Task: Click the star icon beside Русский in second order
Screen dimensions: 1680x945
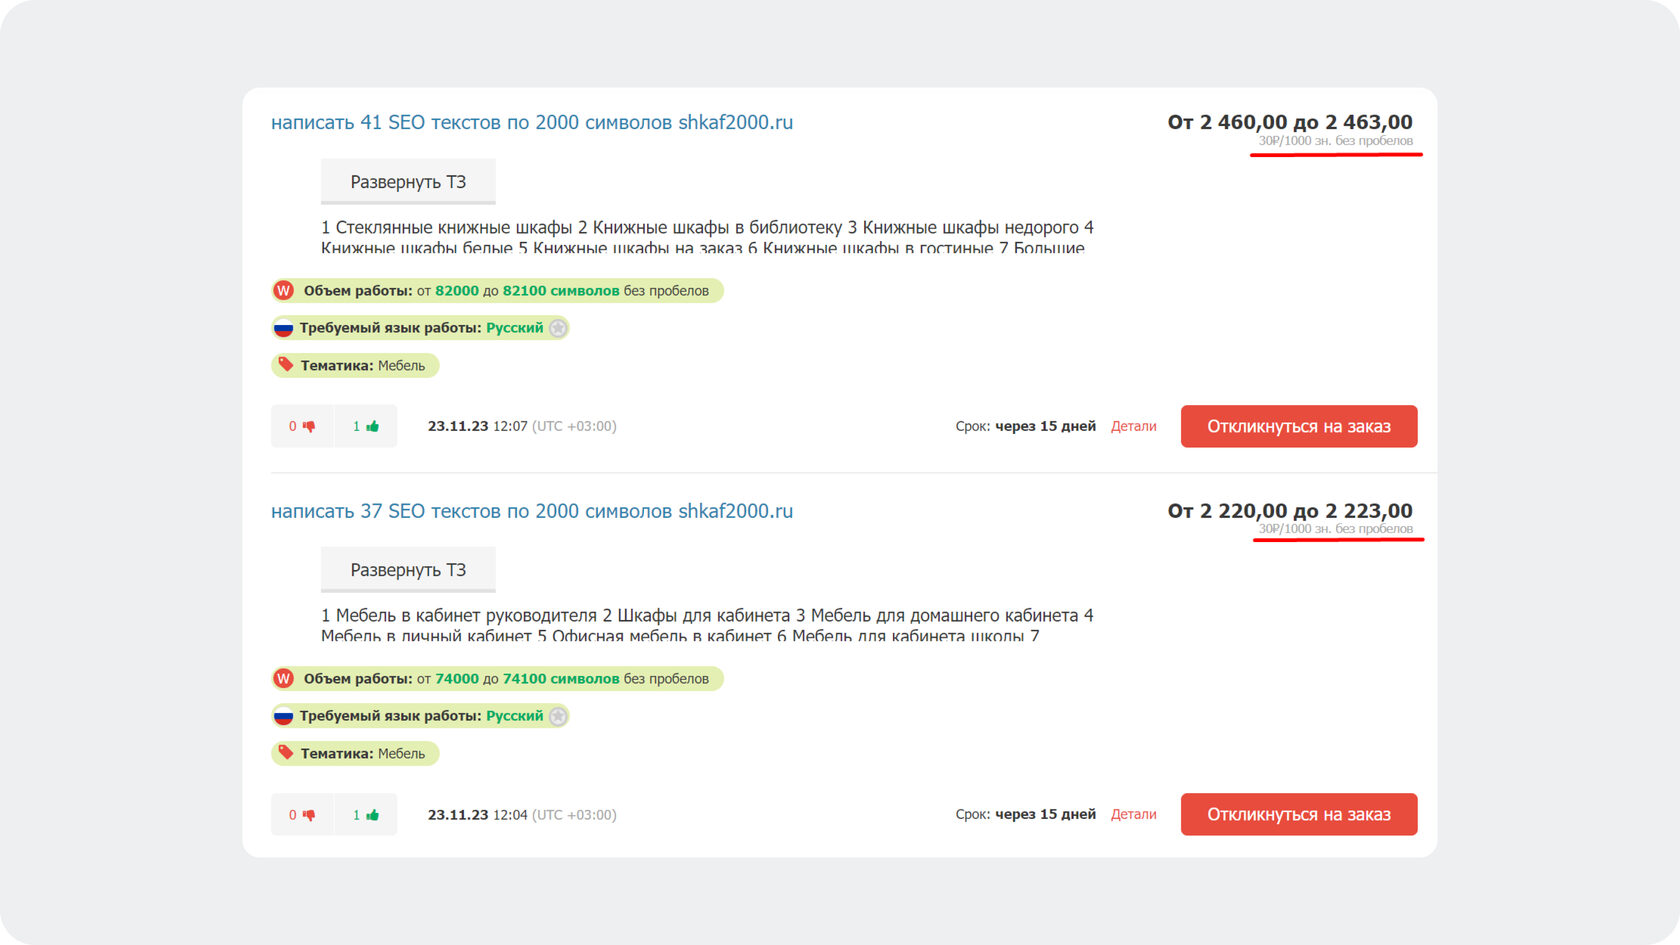Action: coord(558,716)
